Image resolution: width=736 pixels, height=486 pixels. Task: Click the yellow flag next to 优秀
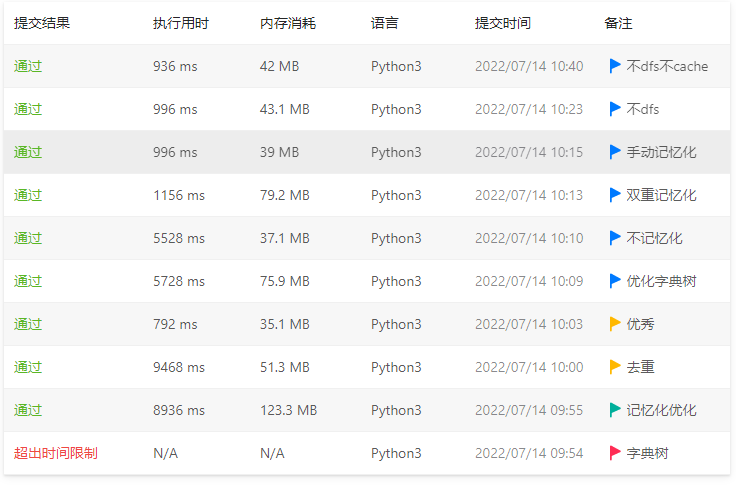(x=615, y=324)
